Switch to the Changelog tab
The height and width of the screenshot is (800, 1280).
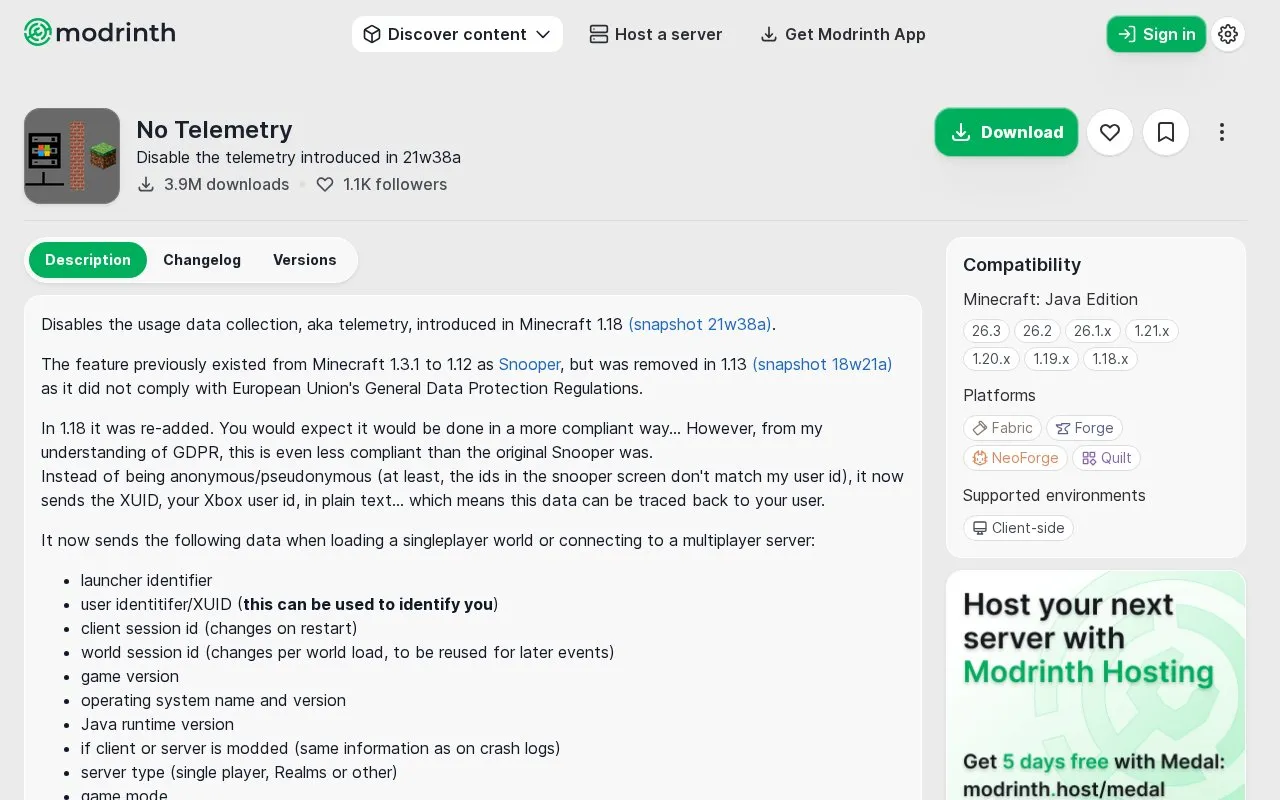point(202,260)
